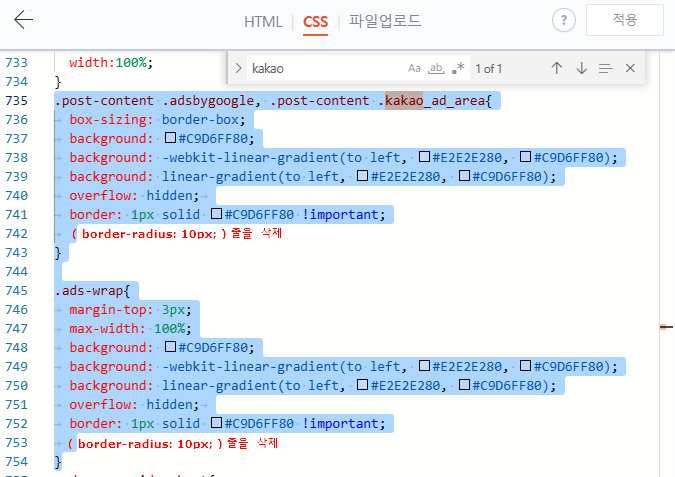Open #C9D6FF80 swatch on line 749
The image size is (675, 477).
pos(525,365)
